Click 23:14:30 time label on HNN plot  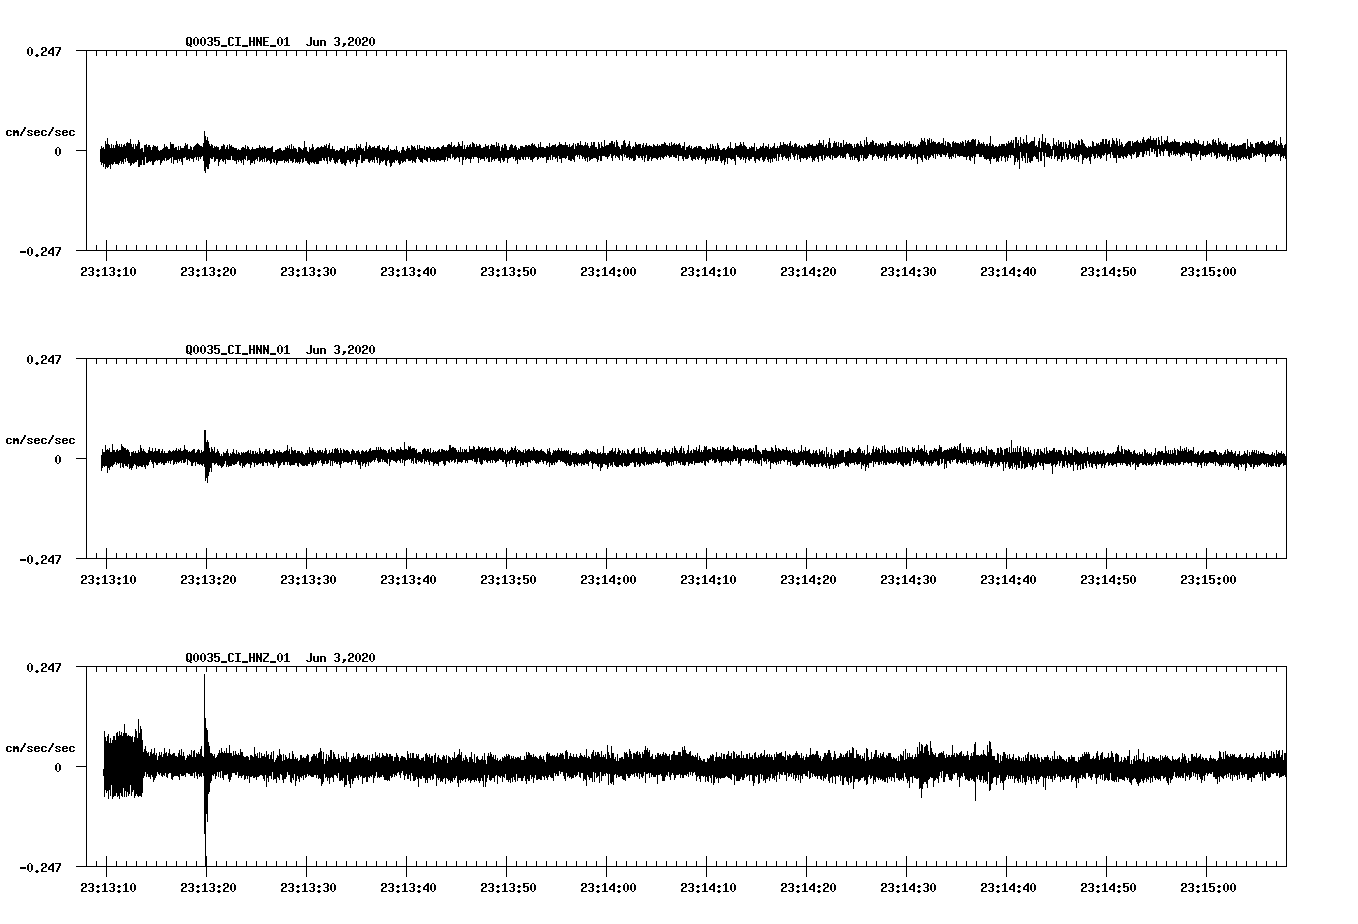tap(907, 580)
